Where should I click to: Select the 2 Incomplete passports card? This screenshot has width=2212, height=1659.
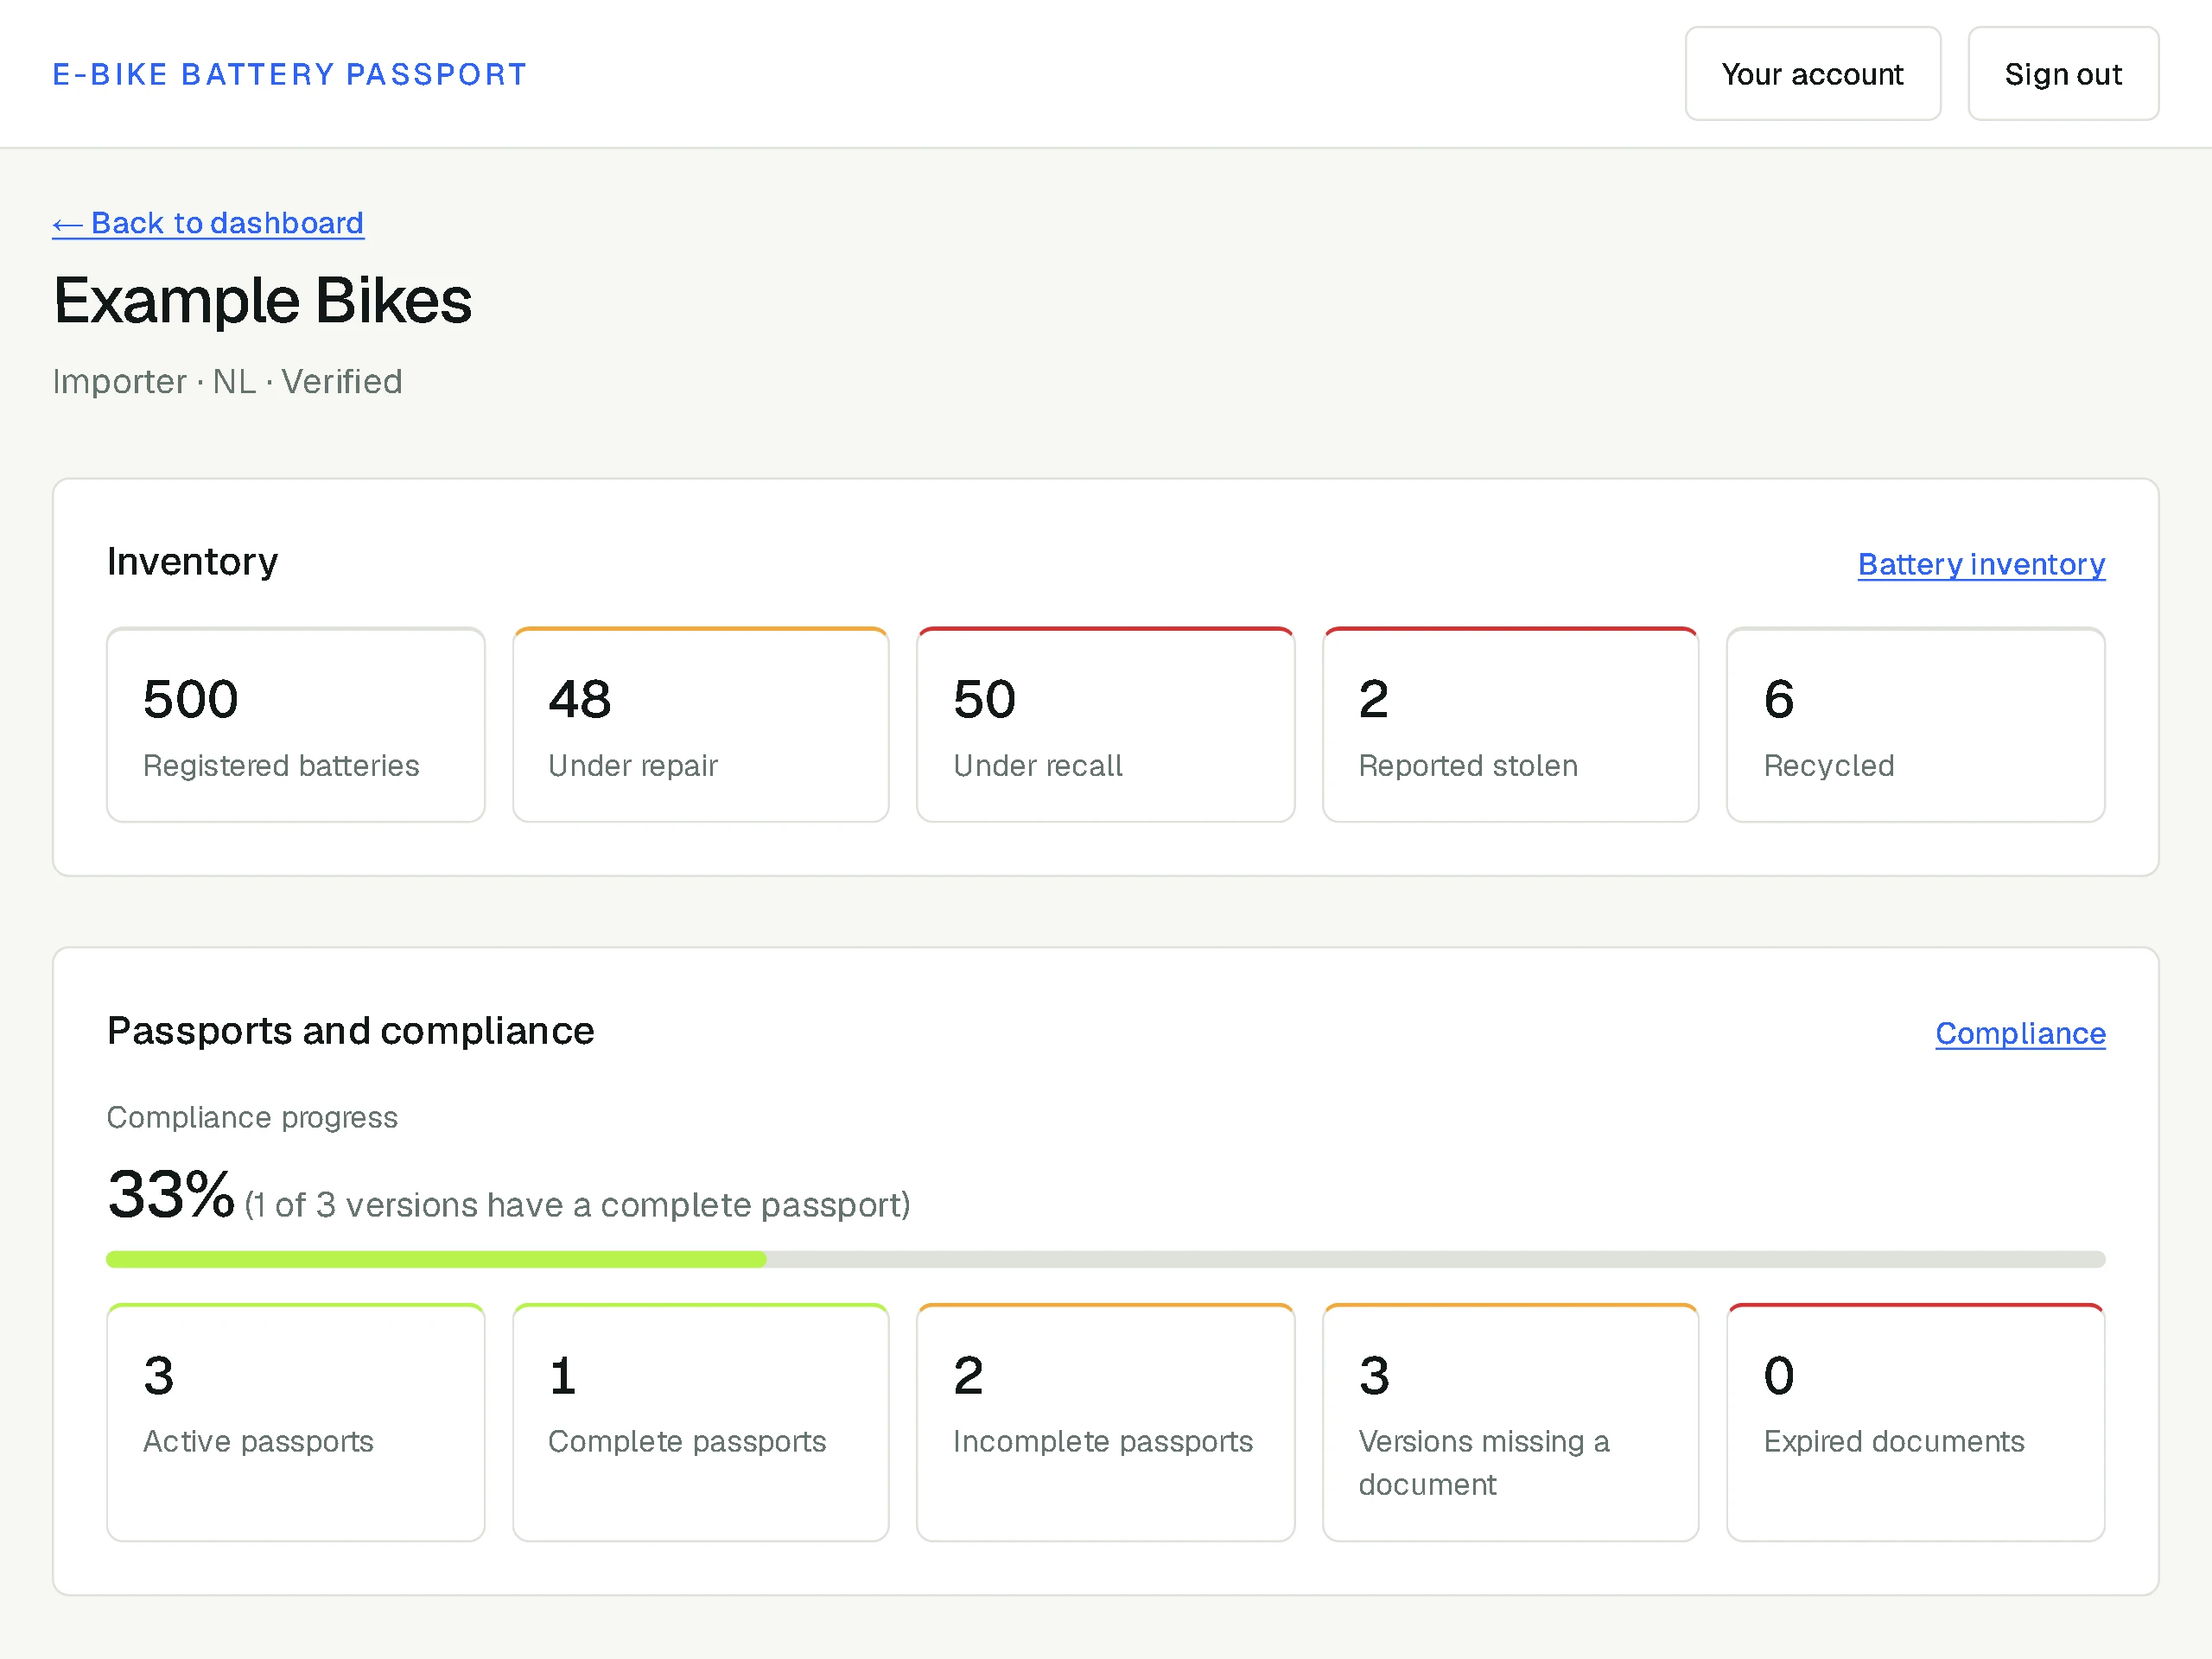coord(1106,1422)
